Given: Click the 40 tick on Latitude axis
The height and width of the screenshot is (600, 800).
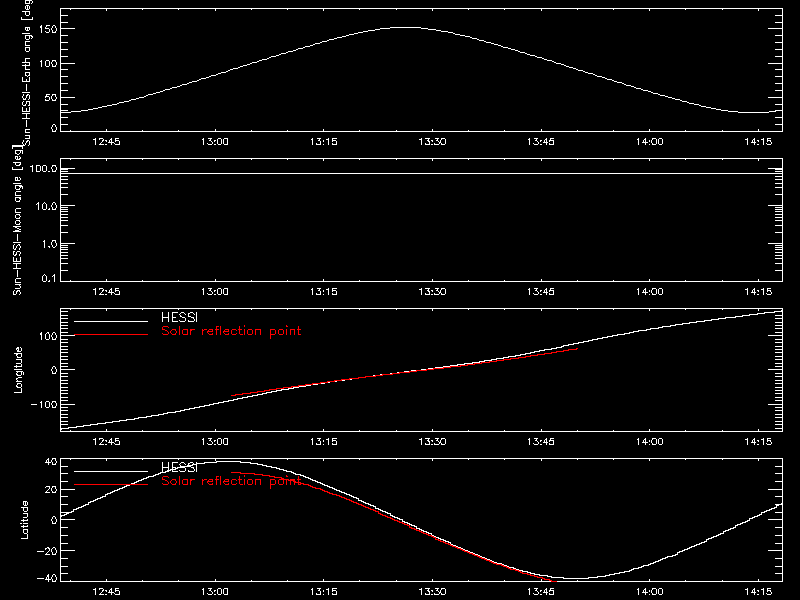Looking at the screenshot, I should (51, 462).
